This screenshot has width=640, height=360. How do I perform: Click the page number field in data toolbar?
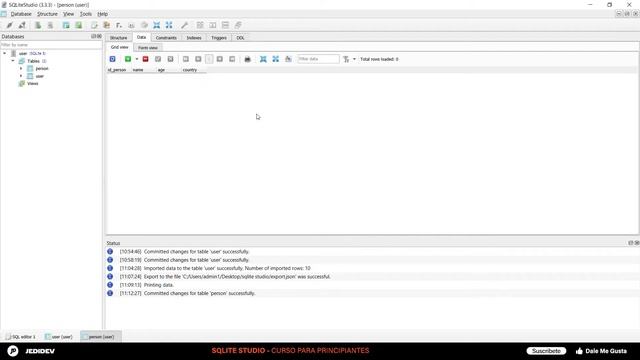pos(209,59)
